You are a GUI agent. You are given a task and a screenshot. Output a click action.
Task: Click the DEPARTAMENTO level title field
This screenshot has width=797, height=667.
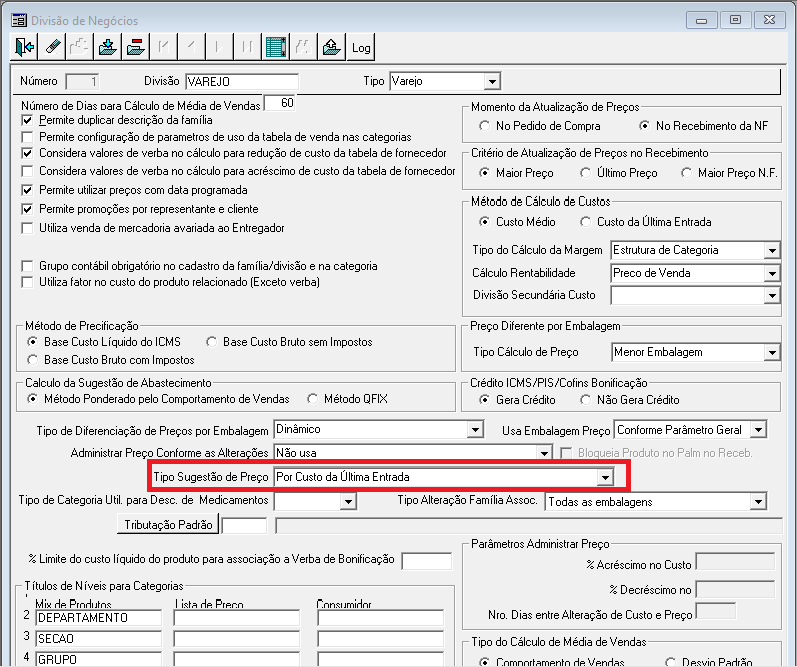[99, 618]
